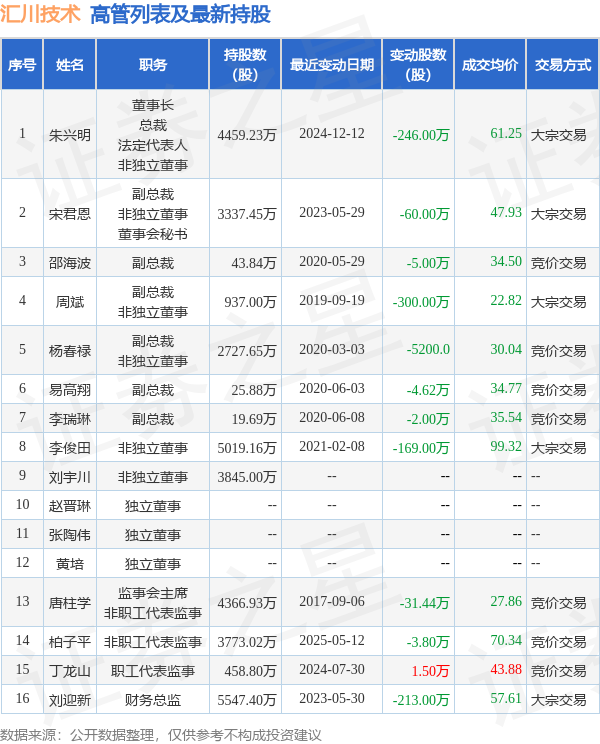Click the 财务总监 position cell
The width and height of the screenshot is (600, 744).
[153, 700]
